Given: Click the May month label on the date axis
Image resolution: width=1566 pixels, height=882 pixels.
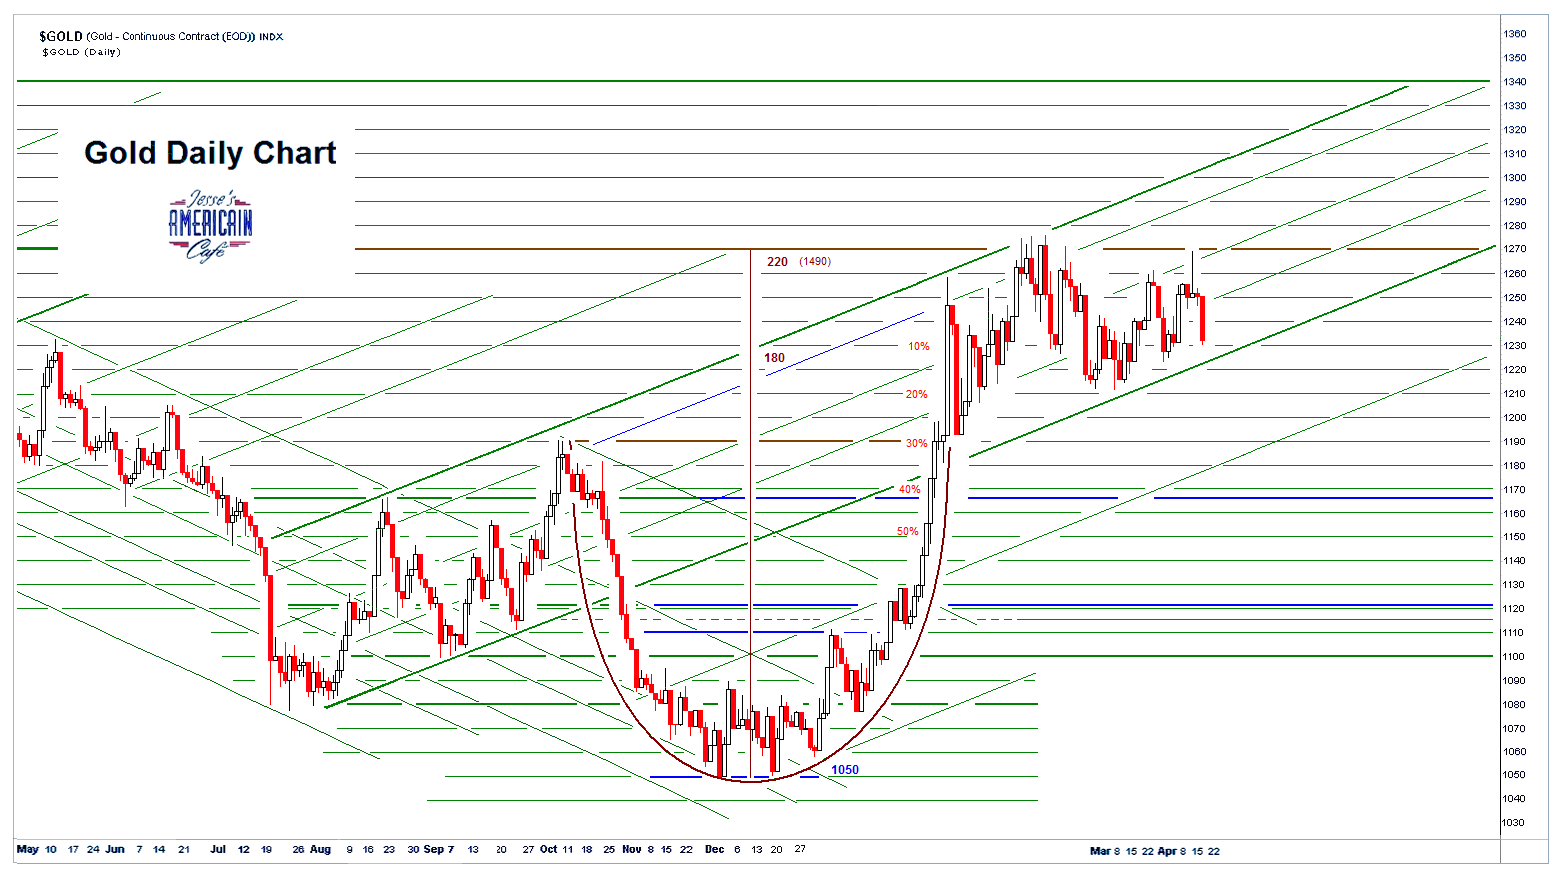Looking at the screenshot, I should 29,849.
